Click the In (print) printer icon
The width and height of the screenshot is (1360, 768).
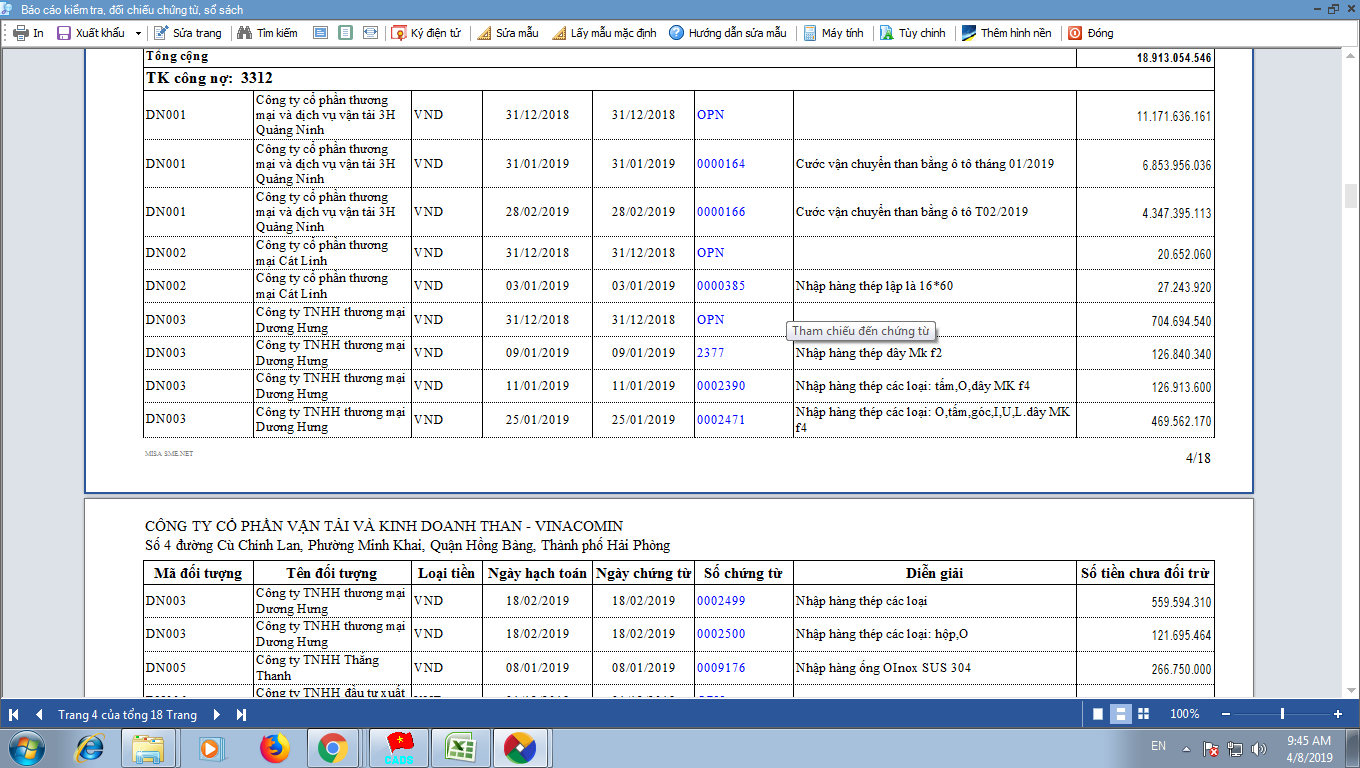[20, 33]
